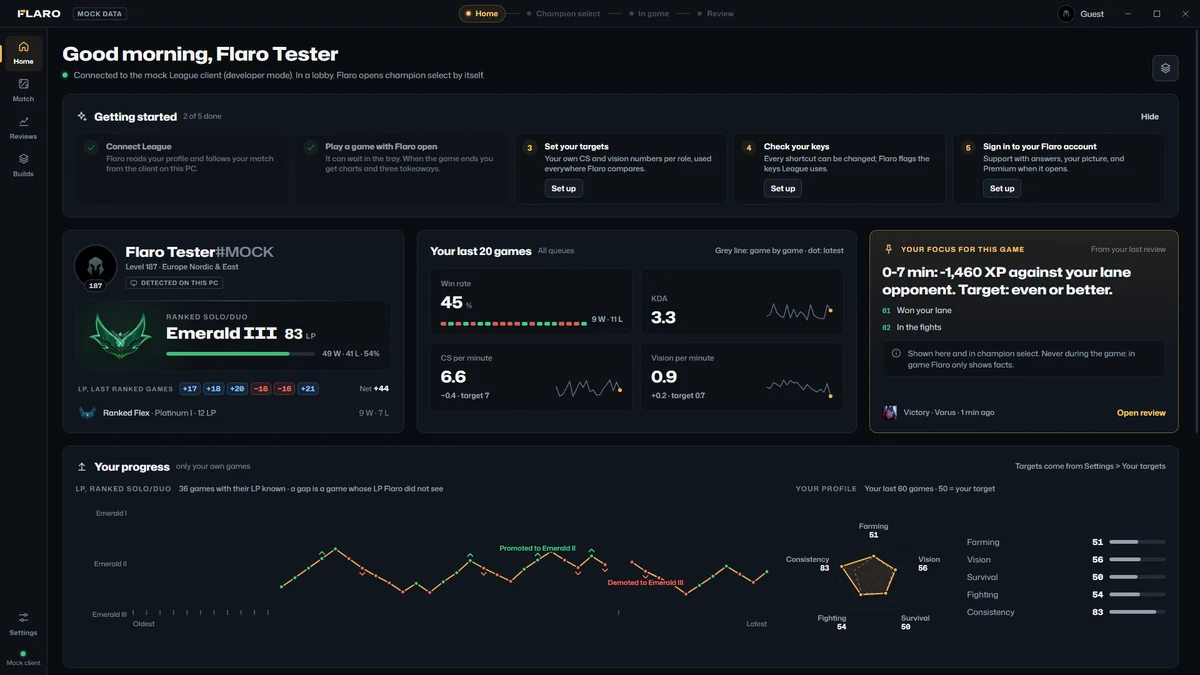Image resolution: width=1200 pixels, height=675 pixels.
Task: Click the Emerald III LP progress bar
Action: [x=240, y=354]
